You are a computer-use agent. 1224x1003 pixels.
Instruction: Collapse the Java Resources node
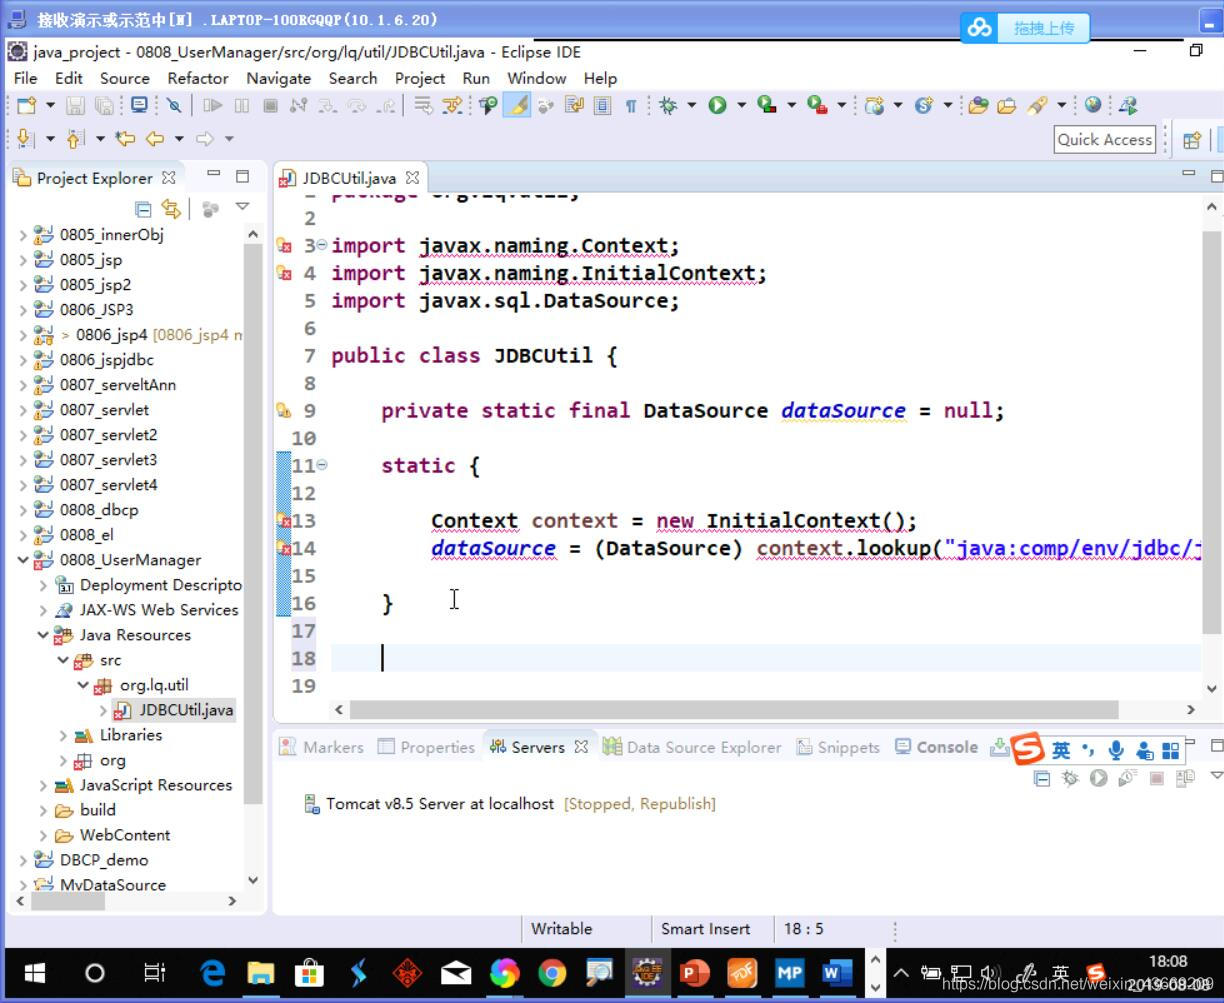pos(43,635)
